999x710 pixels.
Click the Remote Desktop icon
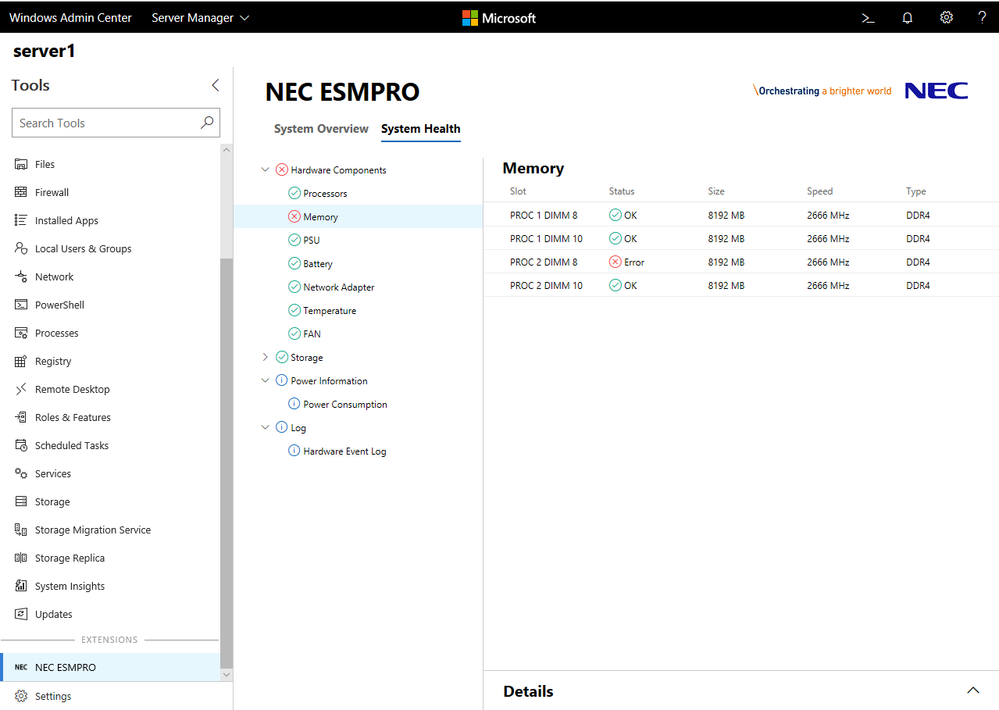pos(21,389)
